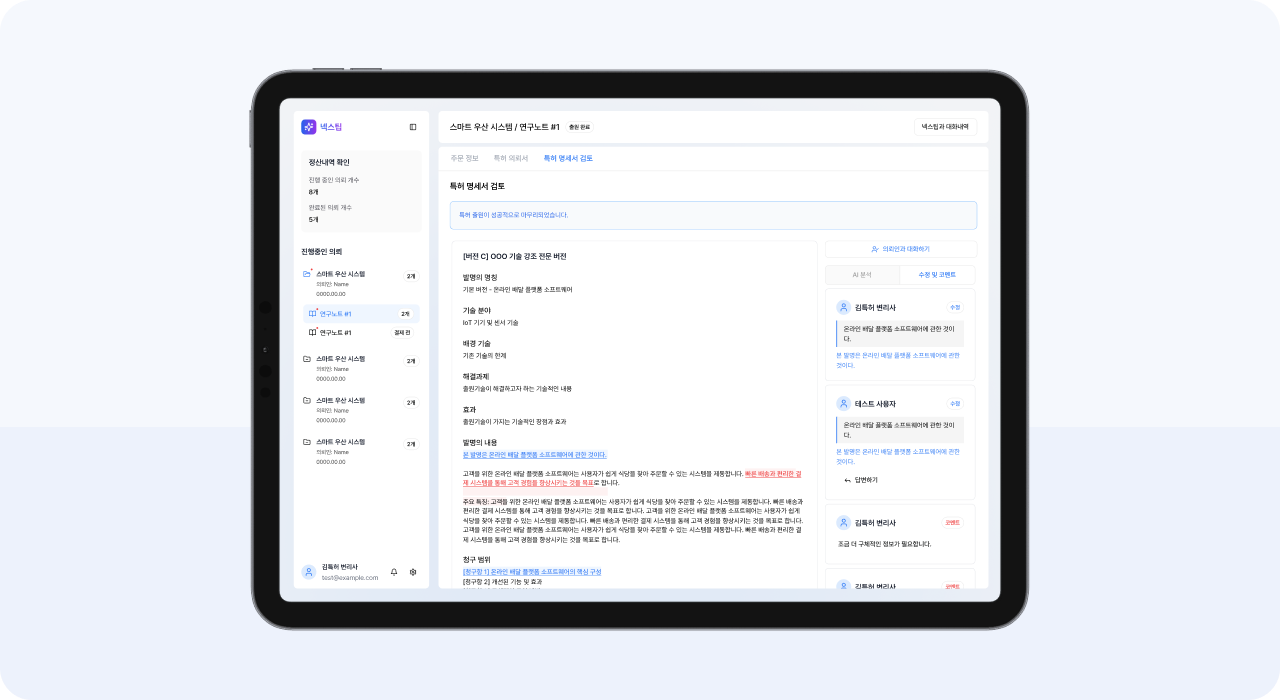The image size is (1280, 700).
Task: Click 테스트 사용자 avatar icon
Action: [x=843, y=404]
